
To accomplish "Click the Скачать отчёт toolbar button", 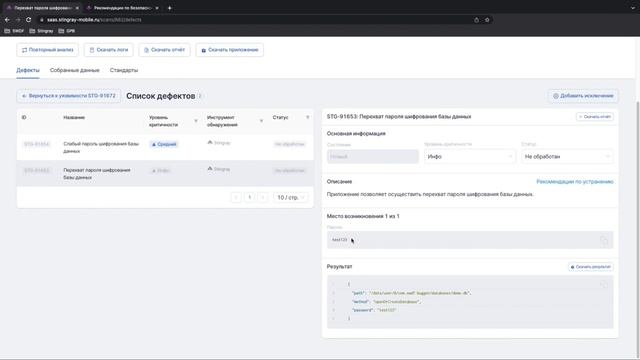I will click(164, 50).
